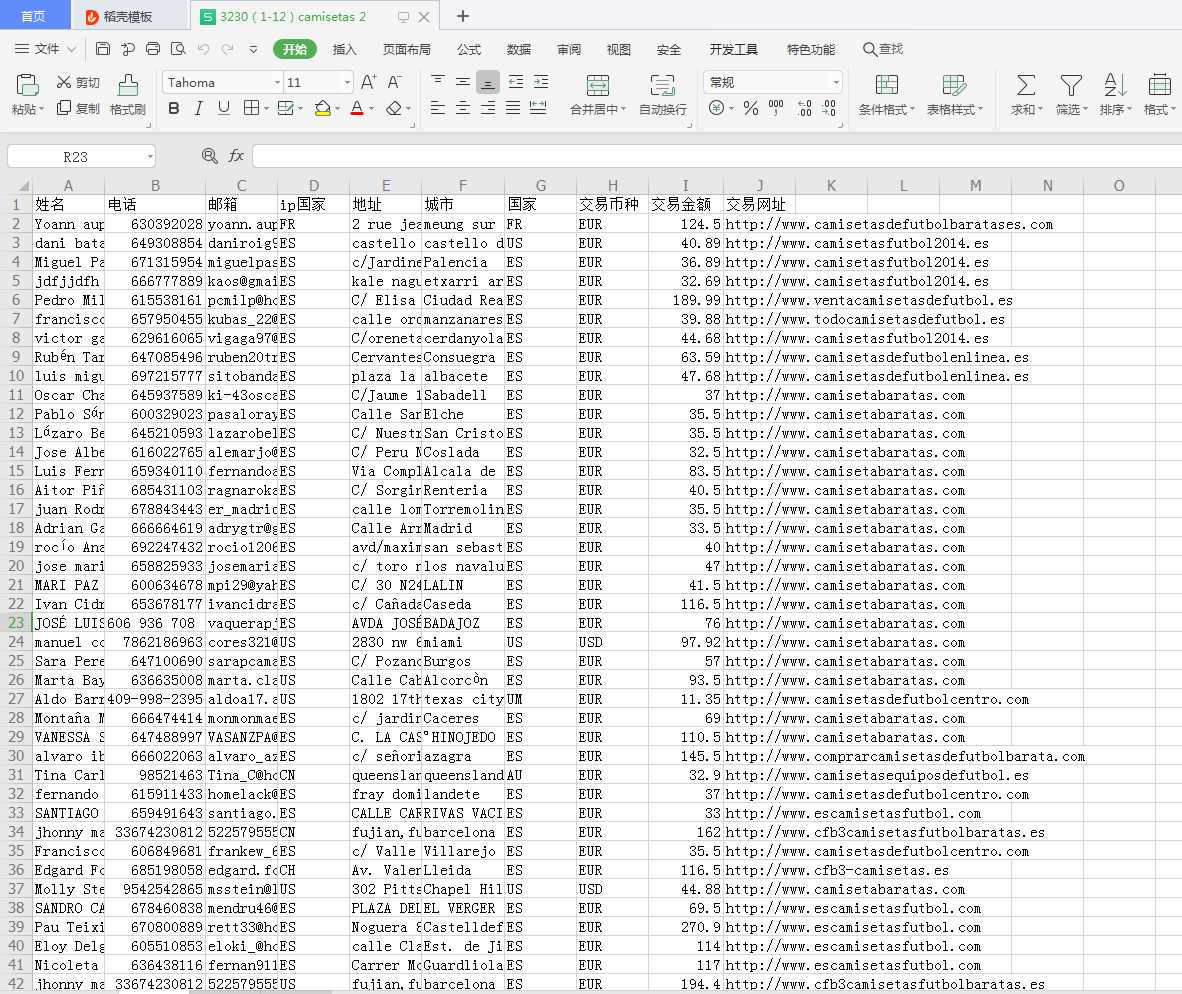The height and width of the screenshot is (994, 1182).
Task: Open the View ribbon tab
Action: tap(618, 49)
